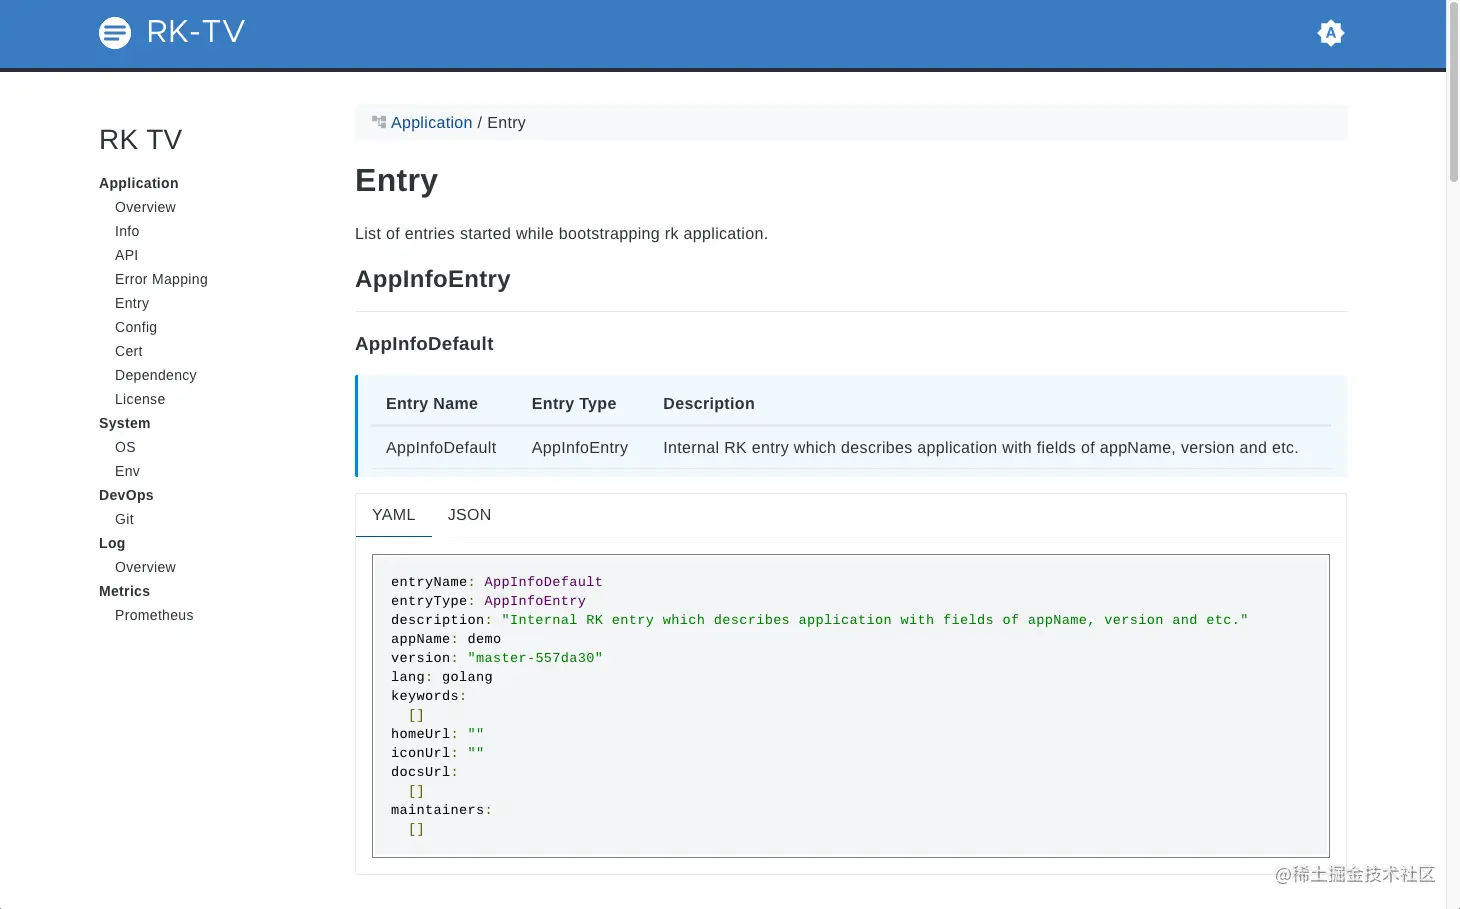This screenshot has height=909, width=1460.
Task: Open the Config sidebar page
Action: [x=136, y=327]
